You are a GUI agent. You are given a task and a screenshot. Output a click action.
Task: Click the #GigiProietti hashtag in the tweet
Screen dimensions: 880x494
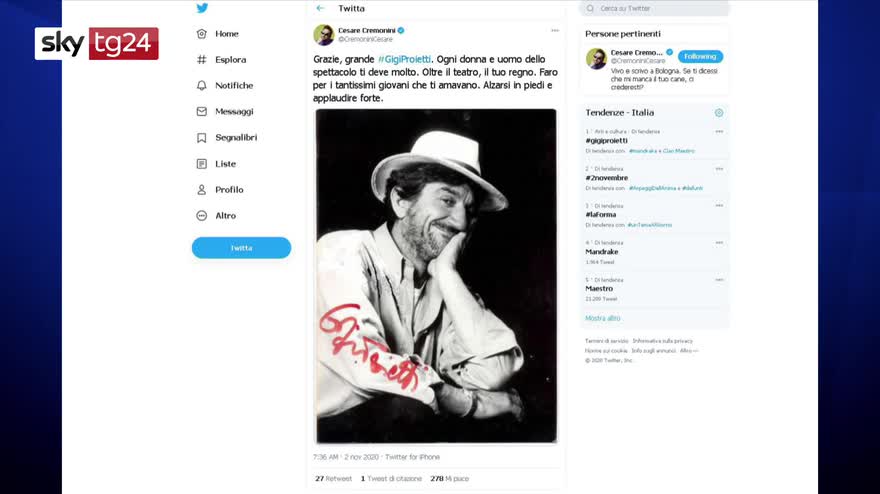tap(404, 60)
